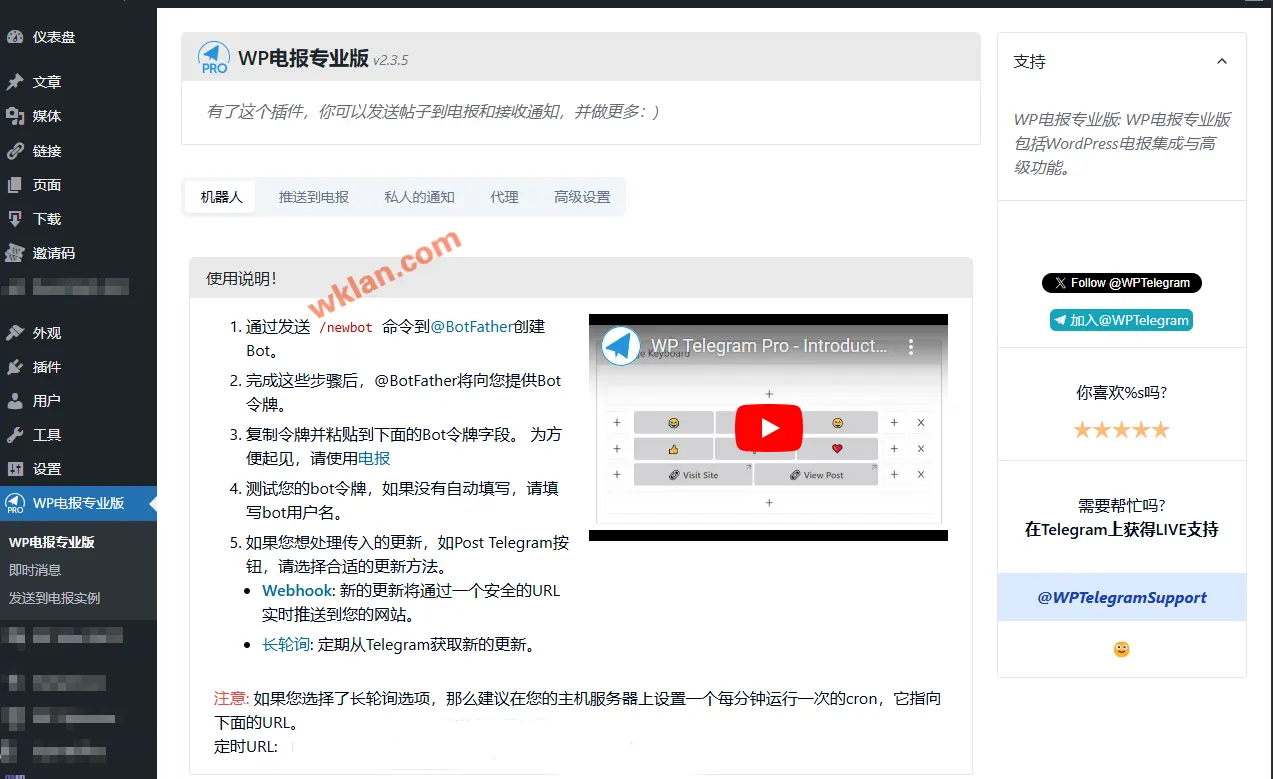Open the WP电报专业版 submenu entry

[52, 542]
